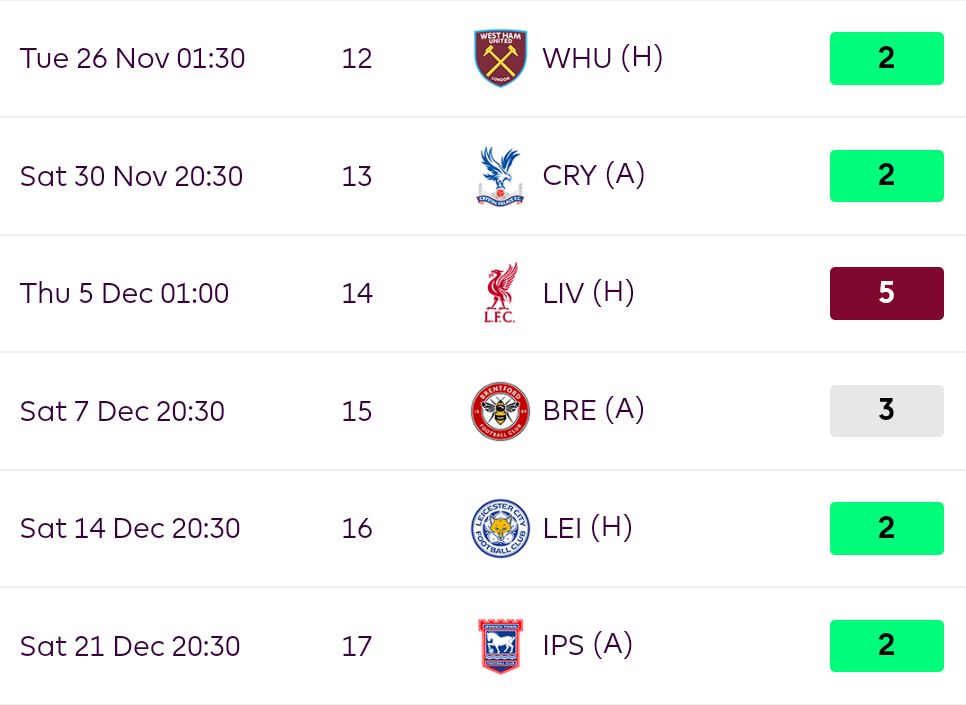Screen dimensions: 966x705
Task: Select the dark red difficulty 5 badge
Action: (x=887, y=293)
